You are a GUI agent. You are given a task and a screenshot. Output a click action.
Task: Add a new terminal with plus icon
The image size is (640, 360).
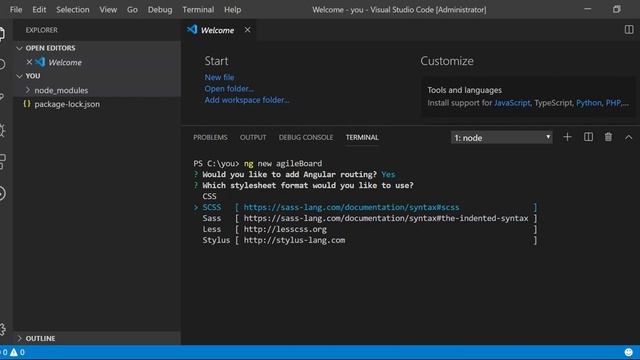[x=567, y=137]
